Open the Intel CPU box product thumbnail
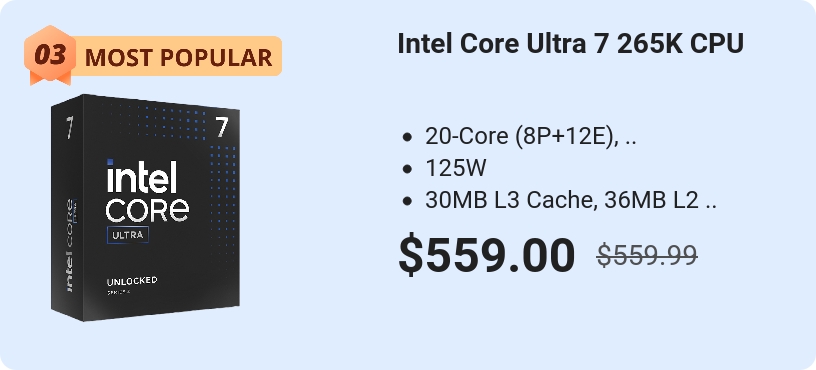This screenshot has width=816, height=370. pyautogui.click(x=145, y=208)
